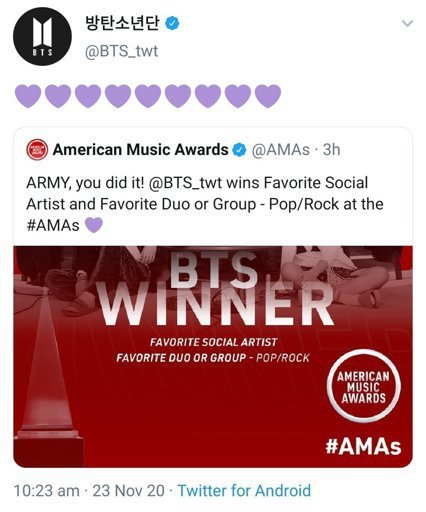Open the BTS WINNER image
Screen dimensions: 426x512
213,356
